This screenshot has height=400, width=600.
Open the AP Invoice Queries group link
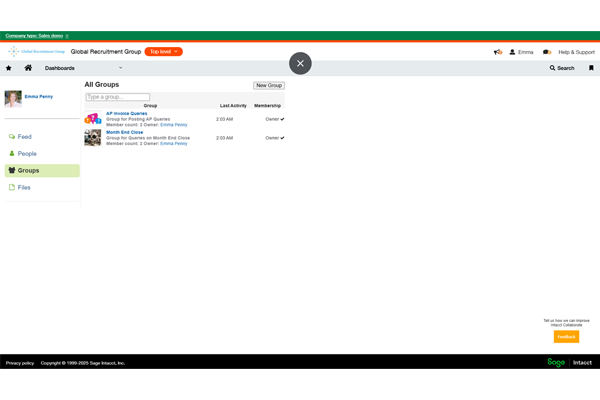pyautogui.click(x=127, y=113)
